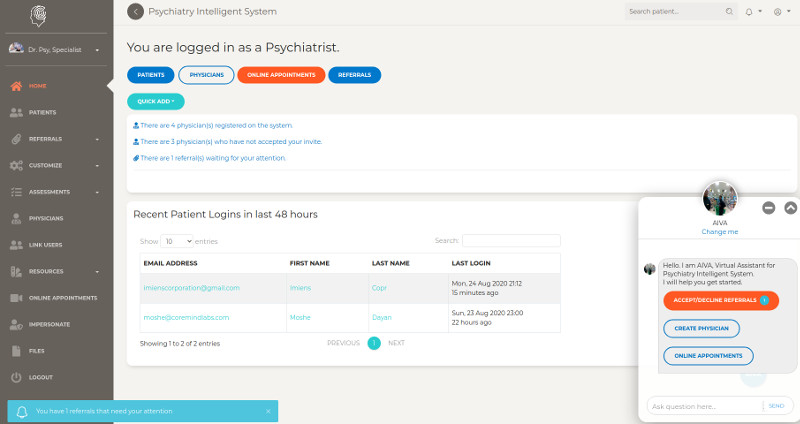Image resolution: width=800 pixels, height=424 pixels.
Task: Expand the Quick Add dropdown
Action: pos(156,101)
